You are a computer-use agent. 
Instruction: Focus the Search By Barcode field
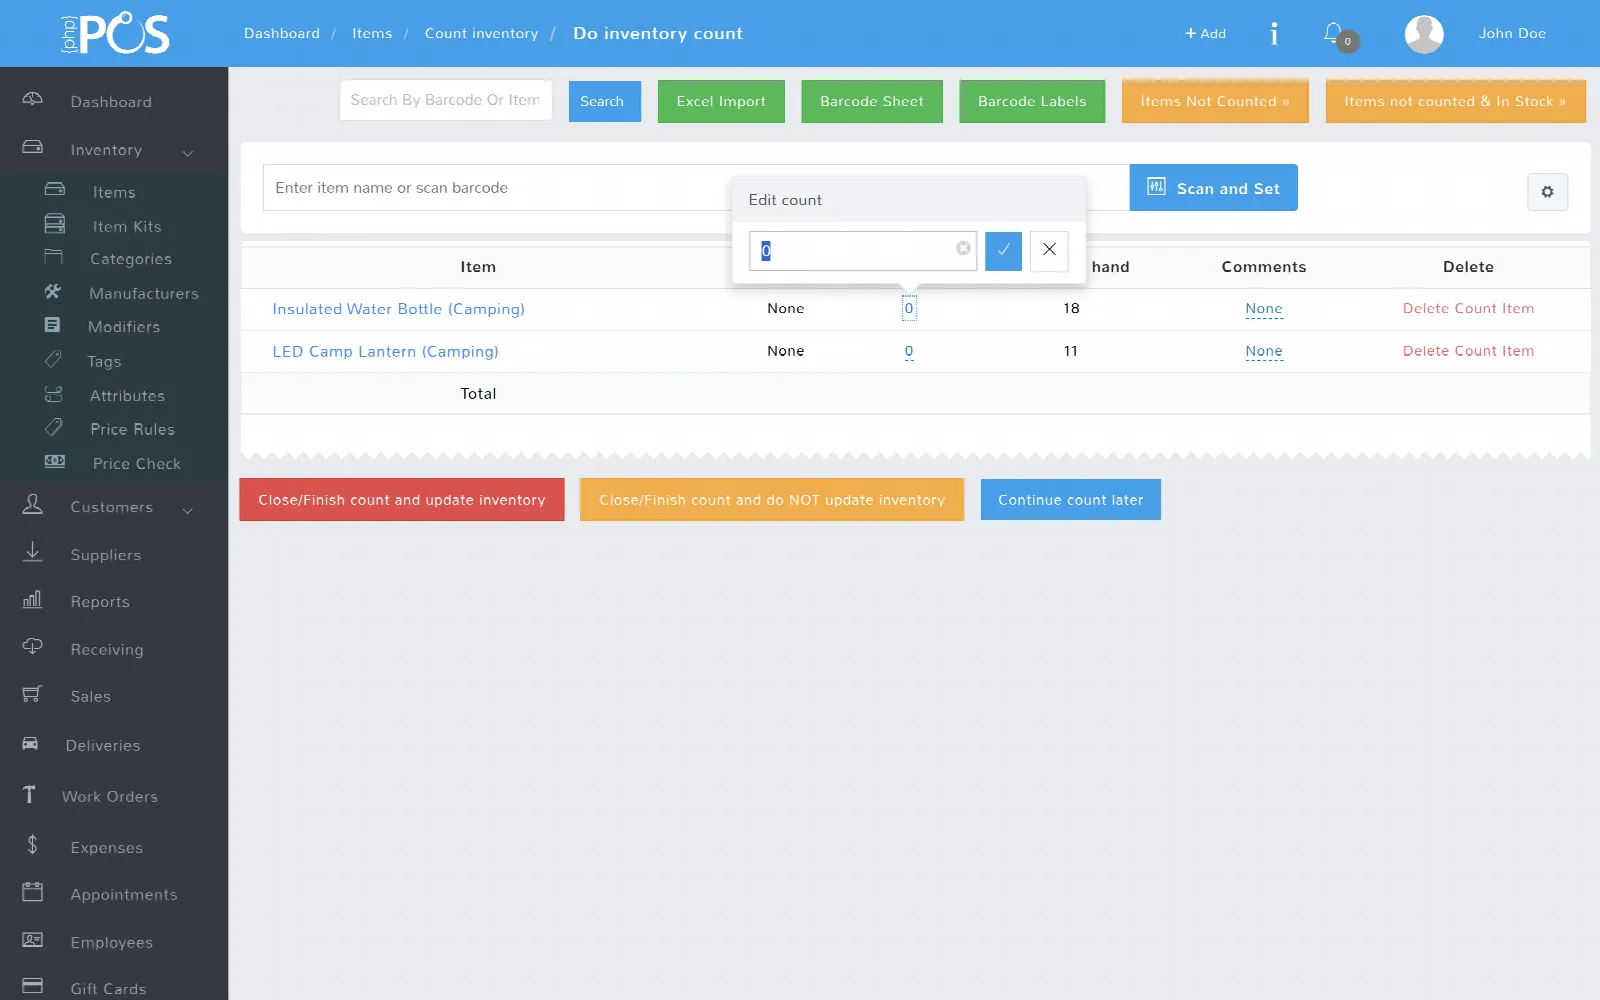pyautogui.click(x=446, y=100)
